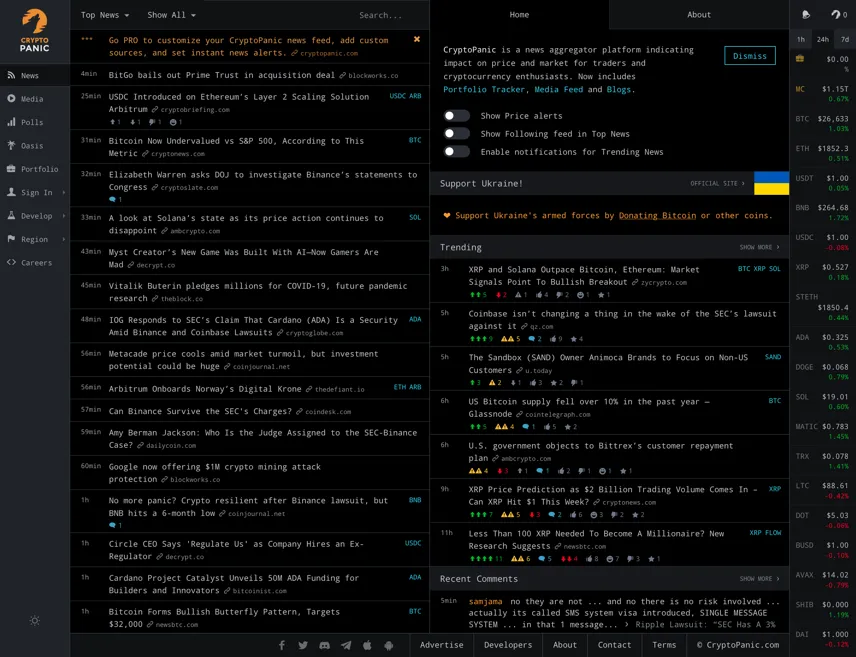Click Show More in Recent Comments header

pyautogui.click(x=759, y=579)
